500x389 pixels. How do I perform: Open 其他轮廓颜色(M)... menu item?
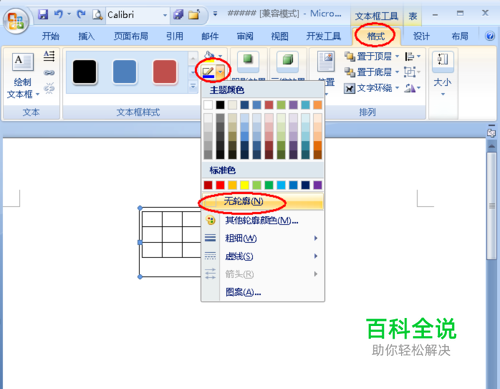[x=263, y=220]
